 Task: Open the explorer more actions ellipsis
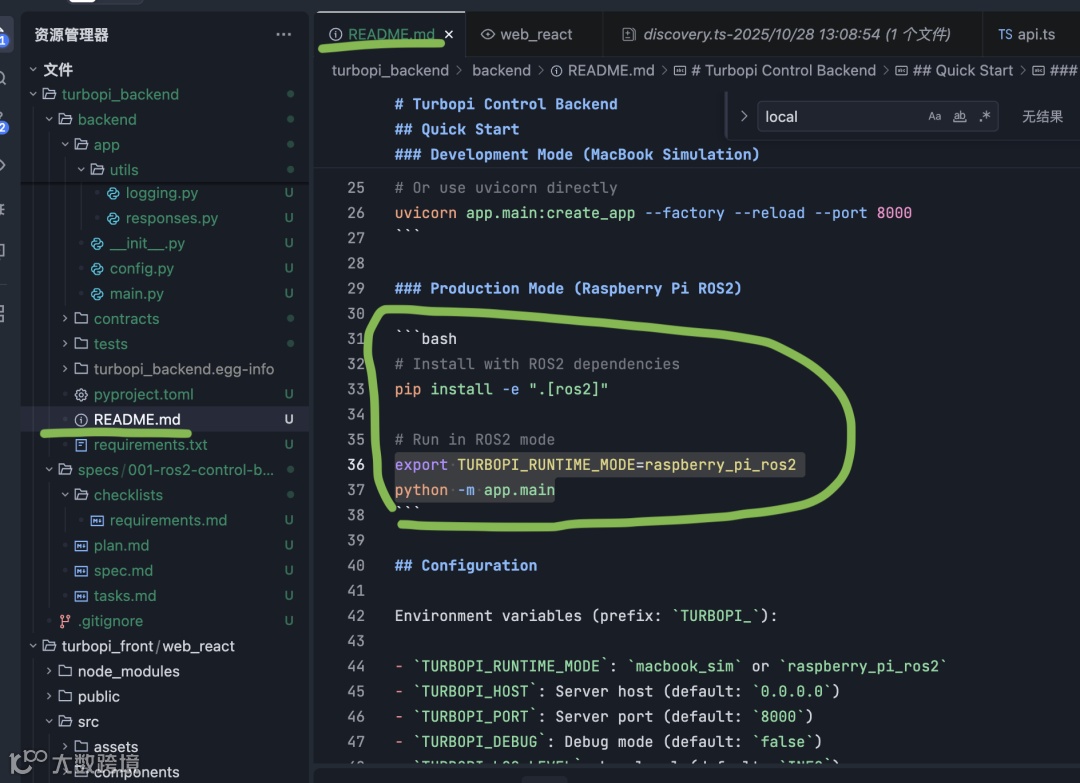[x=283, y=34]
